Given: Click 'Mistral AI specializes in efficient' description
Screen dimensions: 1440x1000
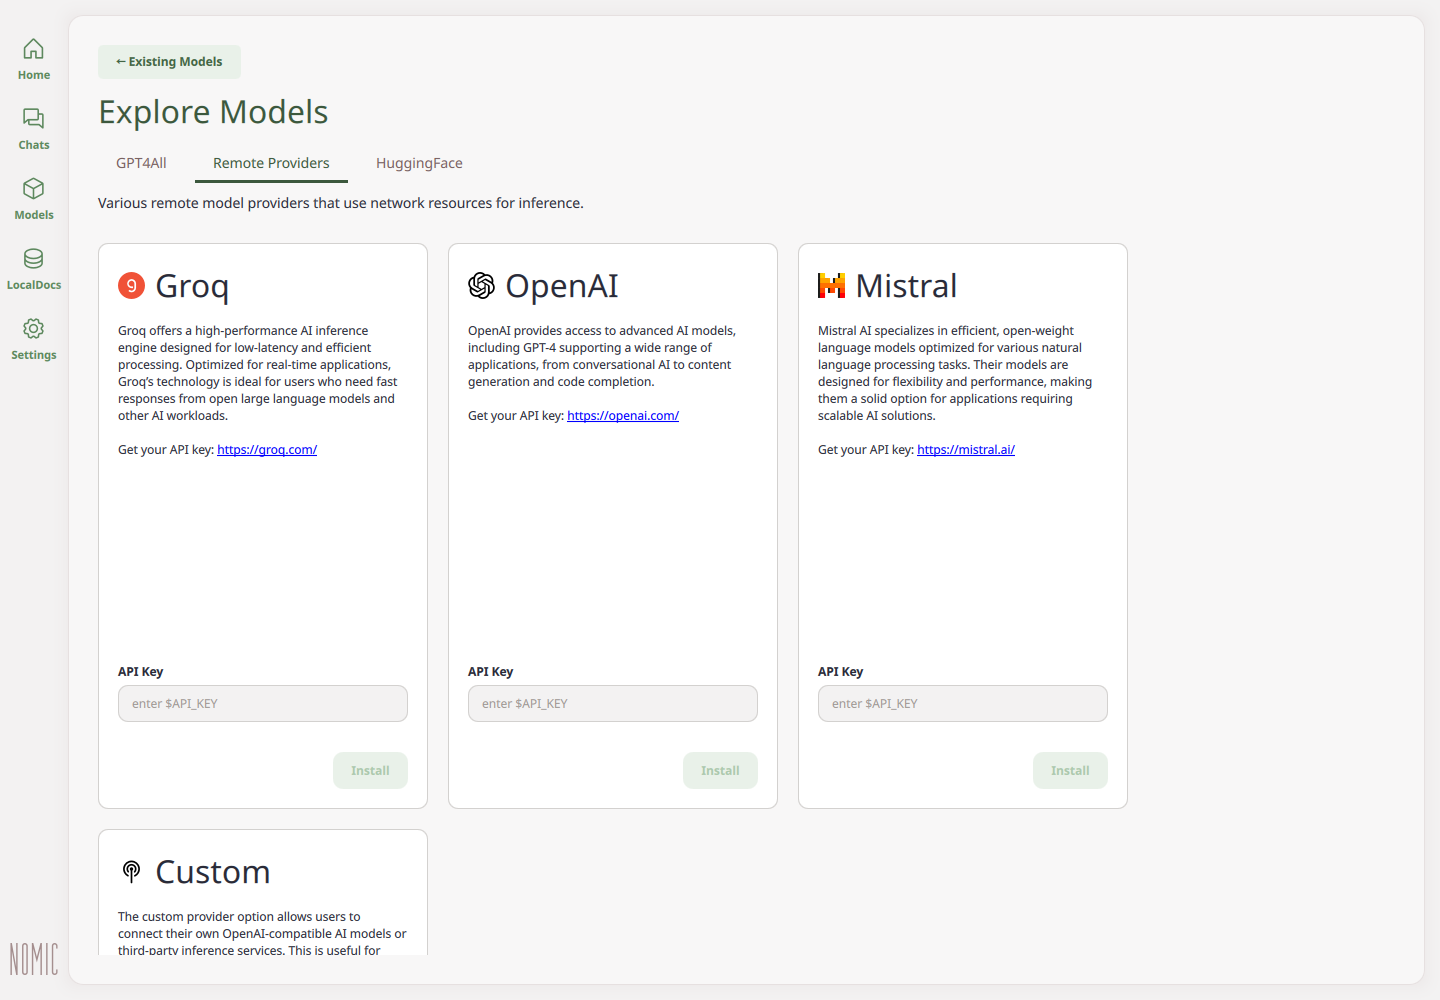Looking at the screenshot, I should coord(955,373).
